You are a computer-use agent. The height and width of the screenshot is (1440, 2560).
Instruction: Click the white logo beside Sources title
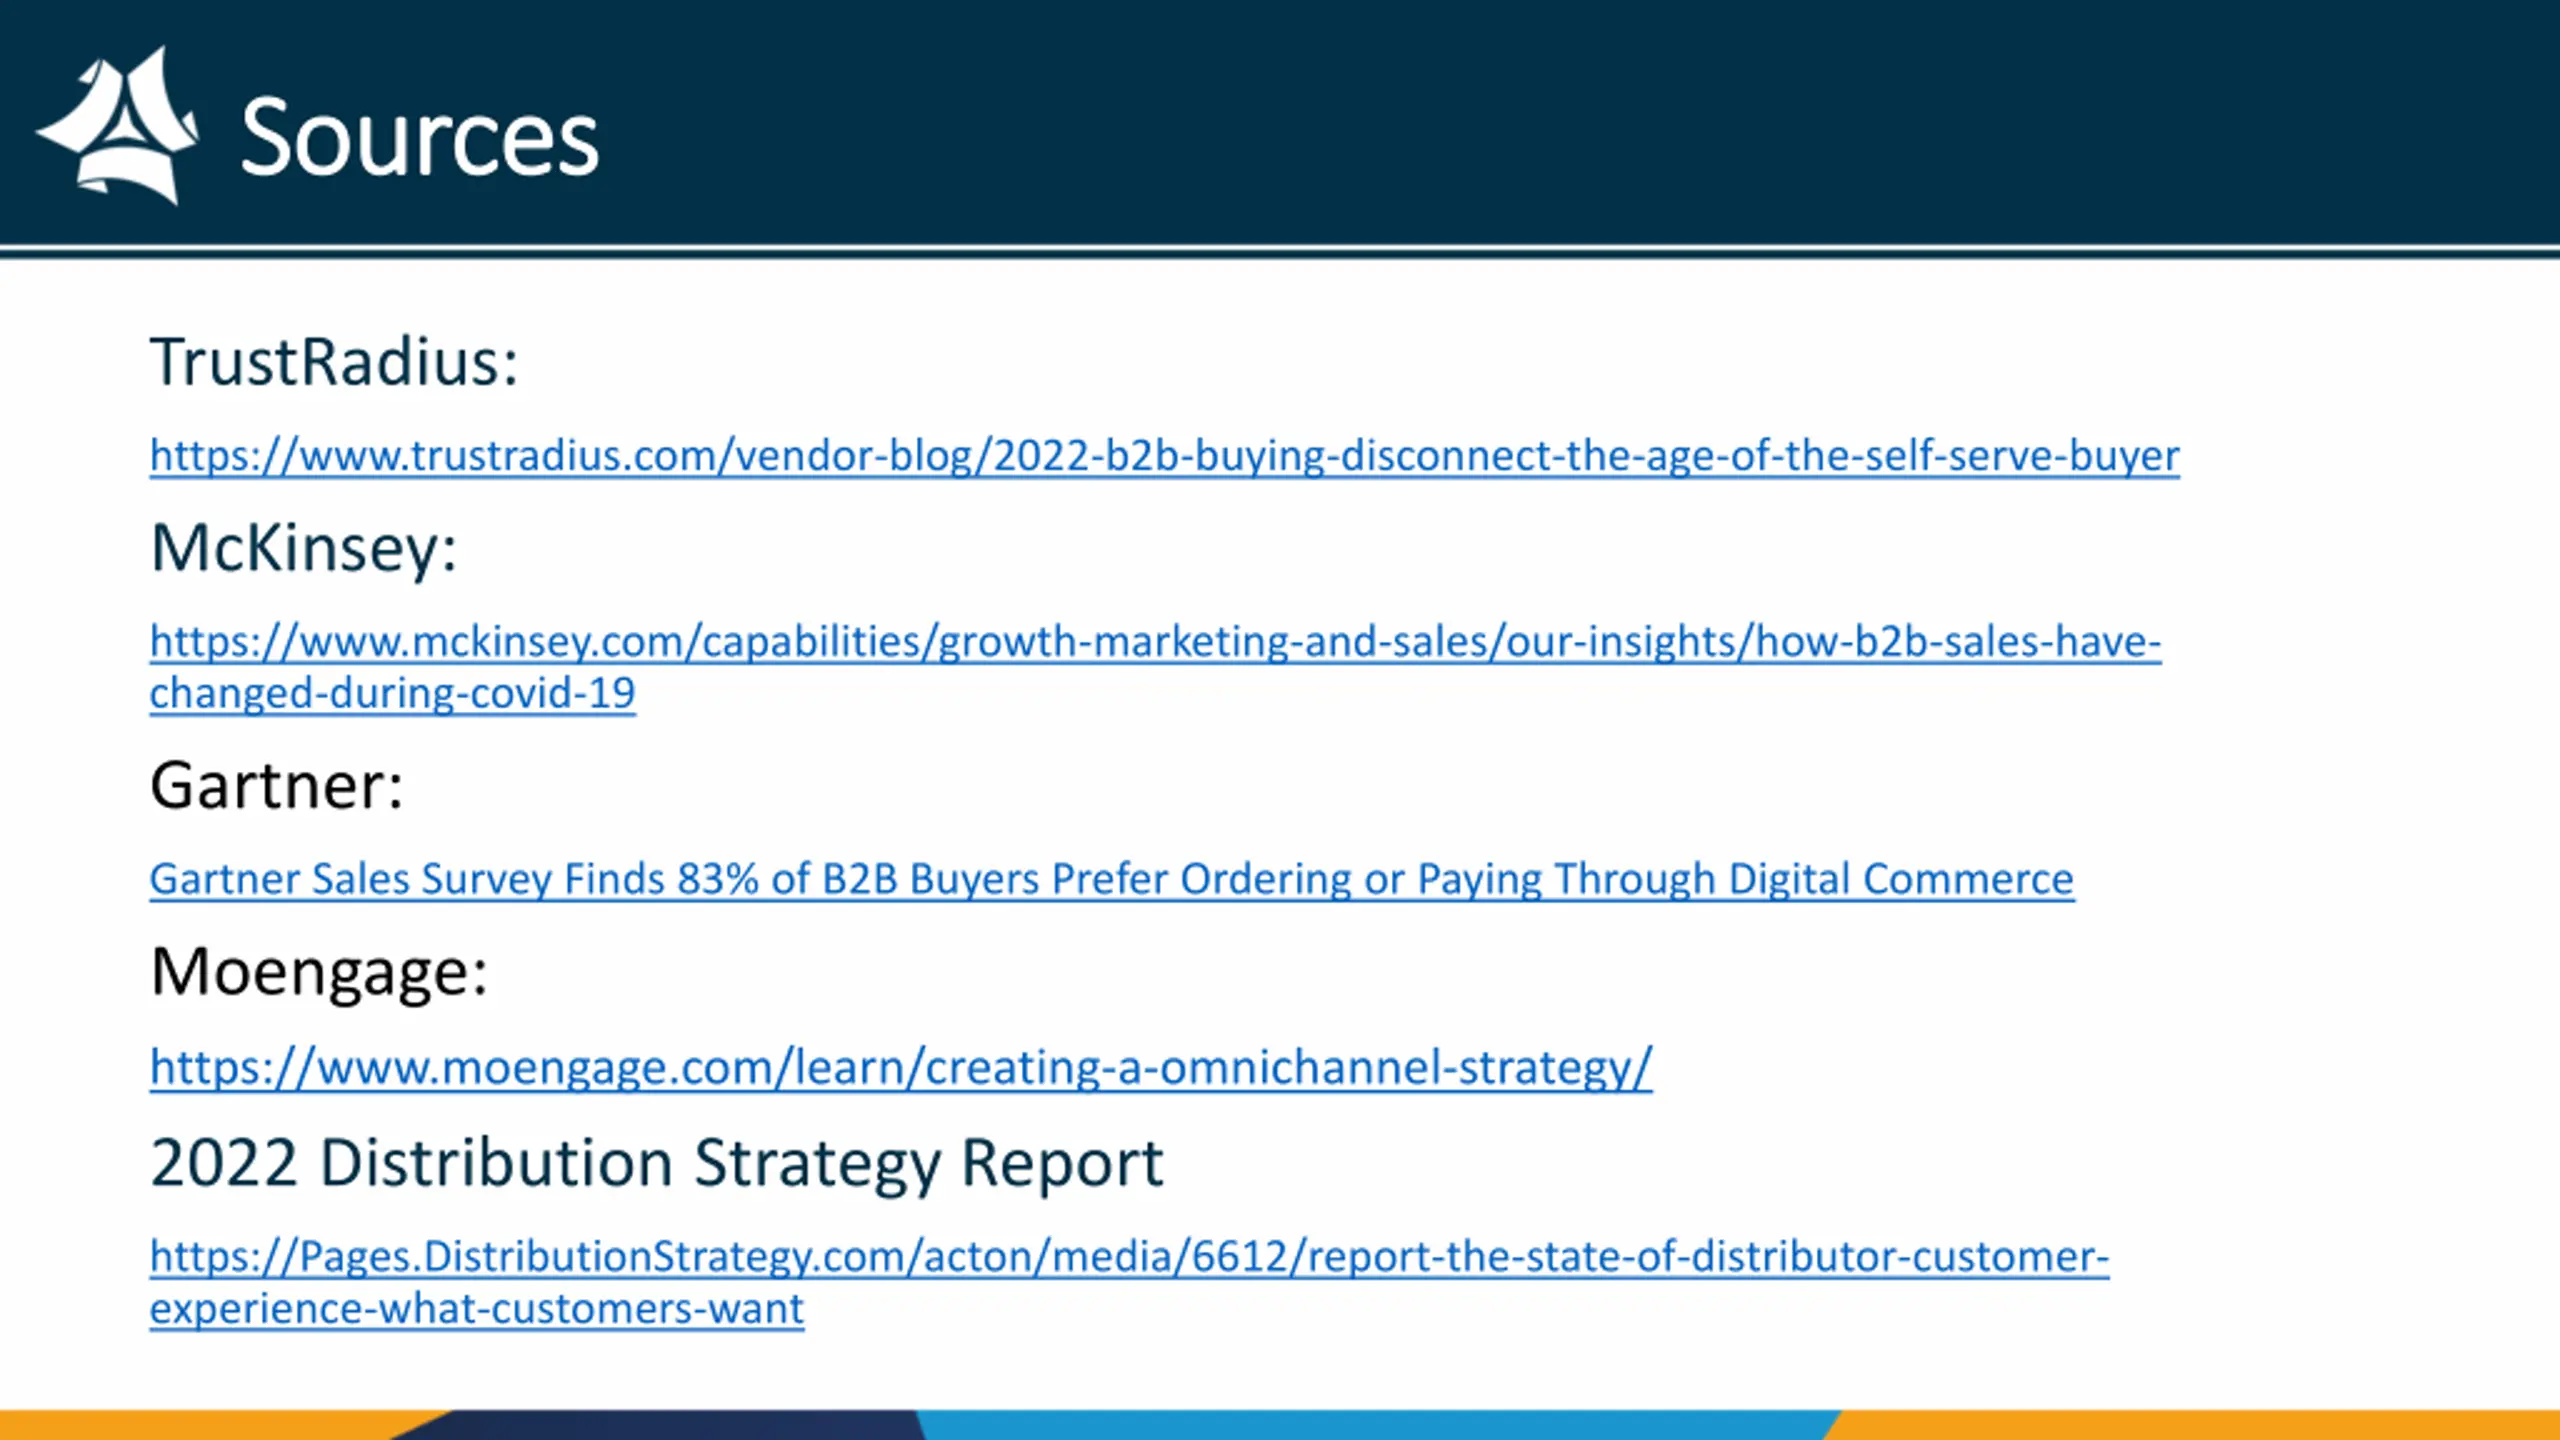(118, 127)
